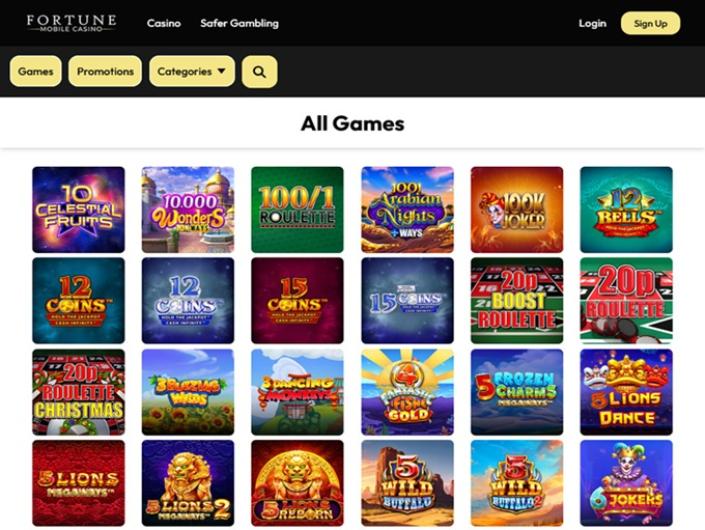Open 1001 Arabian Nights game tile
The height and width of the screenshot is (530, 705).
407,209
